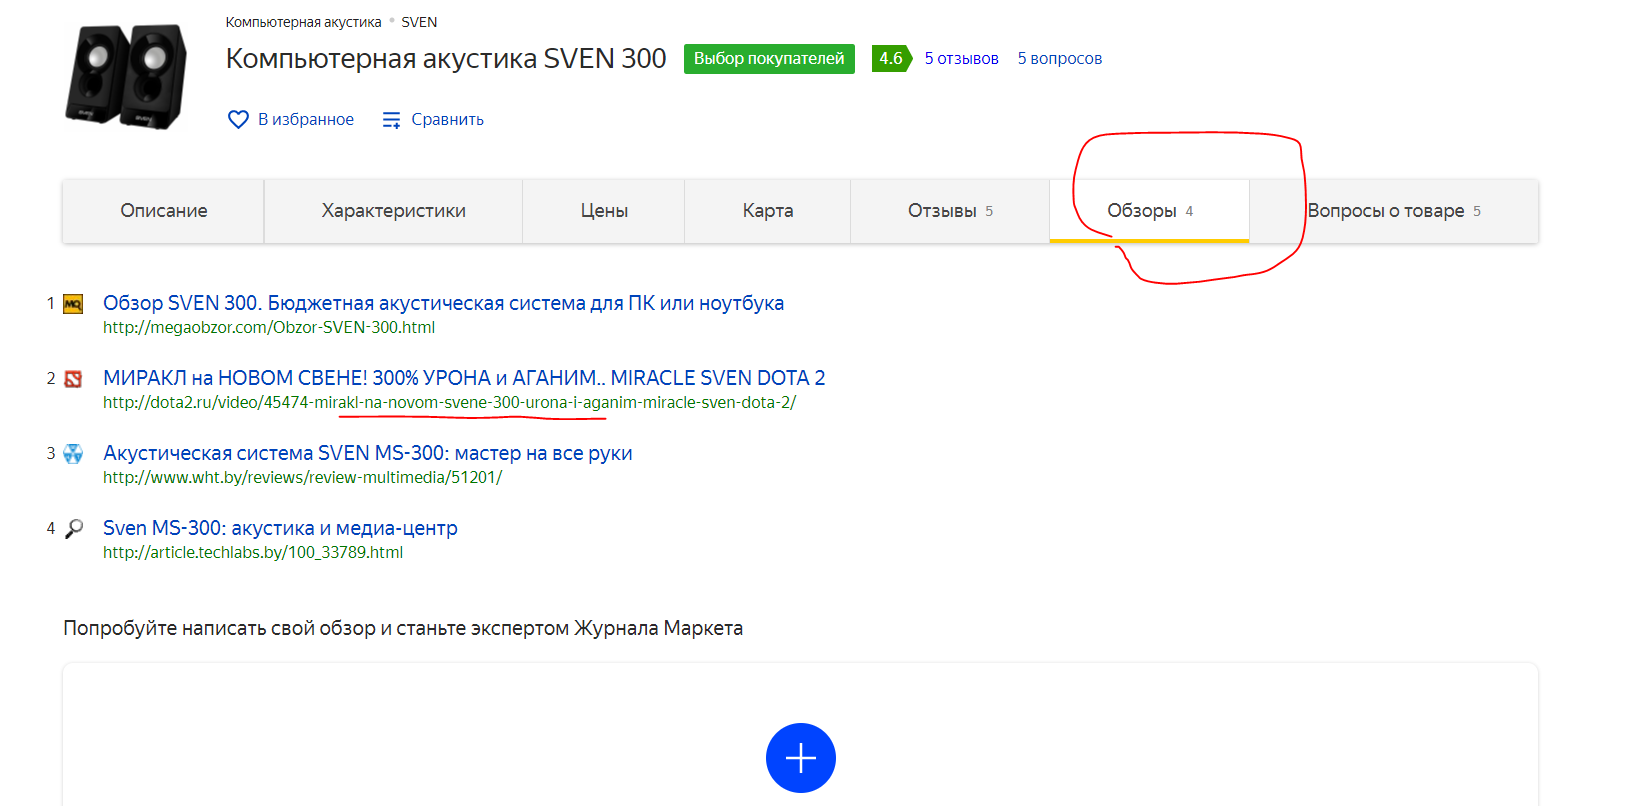Click the SVEN brand breadcrumb link
This screenshot has width=1633, height=806.
[419, 22]
